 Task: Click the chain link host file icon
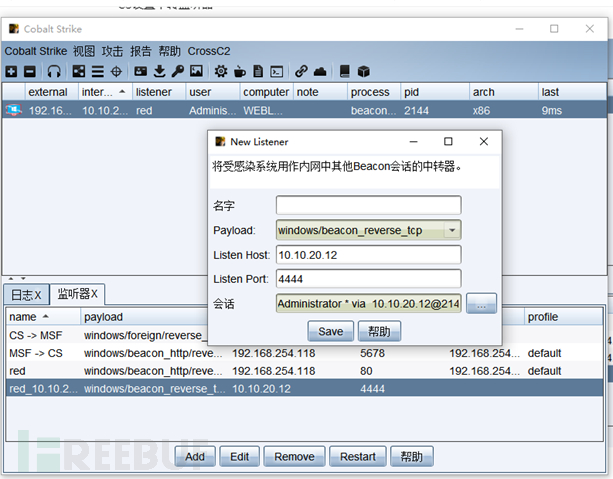click(301, 71)
